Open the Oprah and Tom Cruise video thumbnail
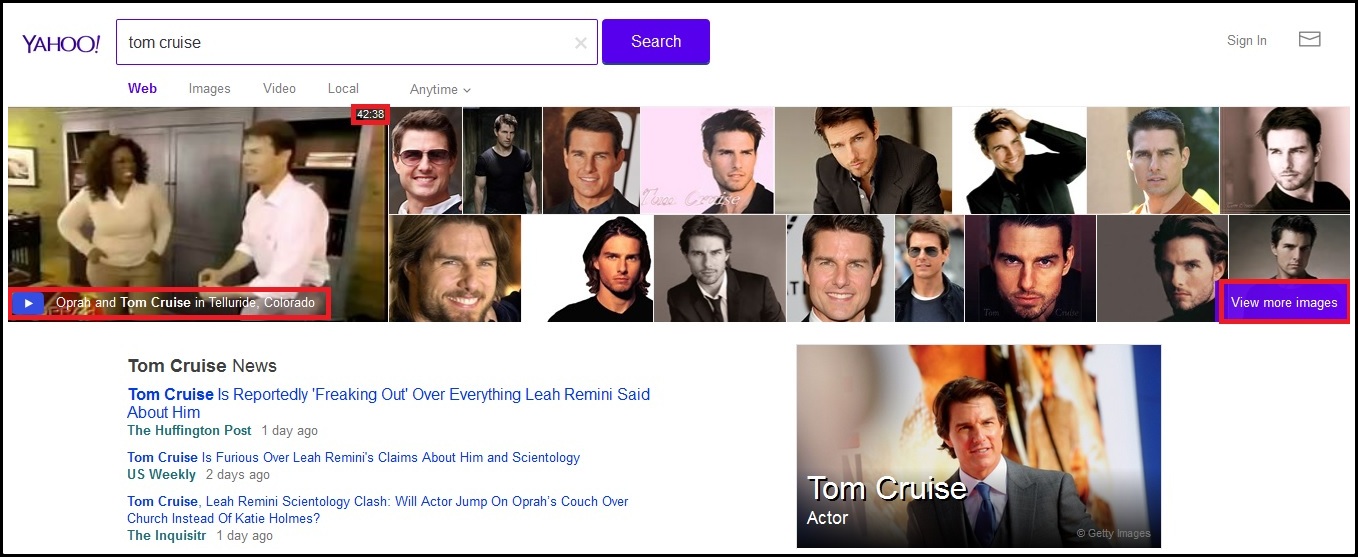This screenshot has height=557, width=1358. pos(197,214)
